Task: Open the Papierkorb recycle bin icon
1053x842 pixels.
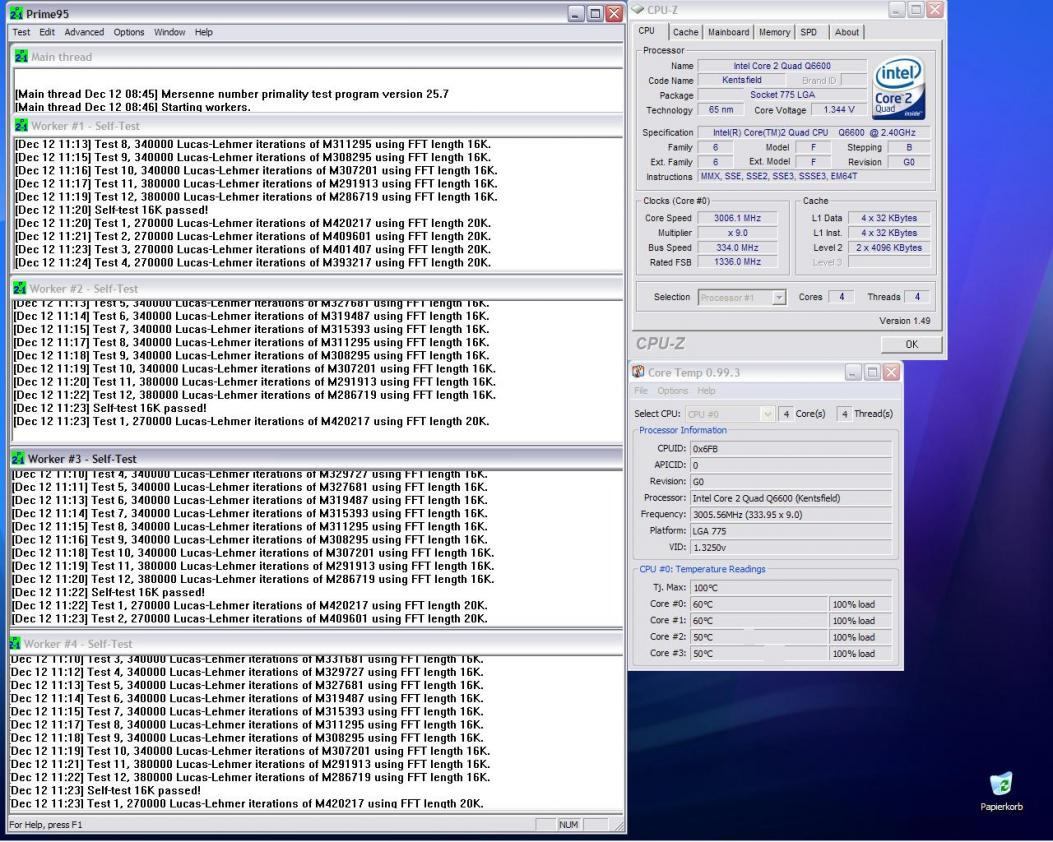Action: point(1001,791)
